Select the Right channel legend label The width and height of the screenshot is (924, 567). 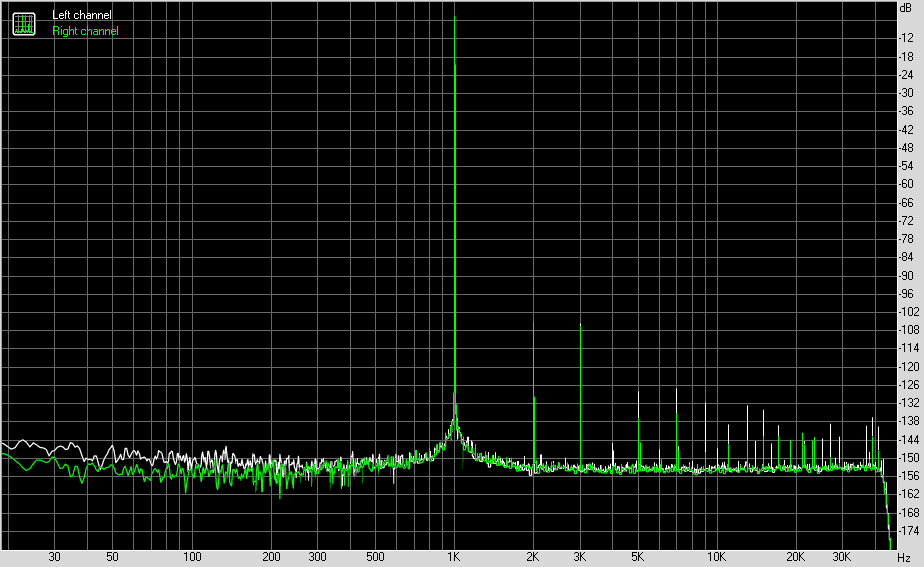tap(85, 31)
